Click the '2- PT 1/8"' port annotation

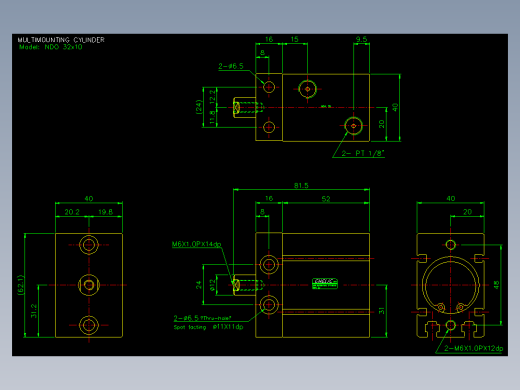tap(363, 153)
